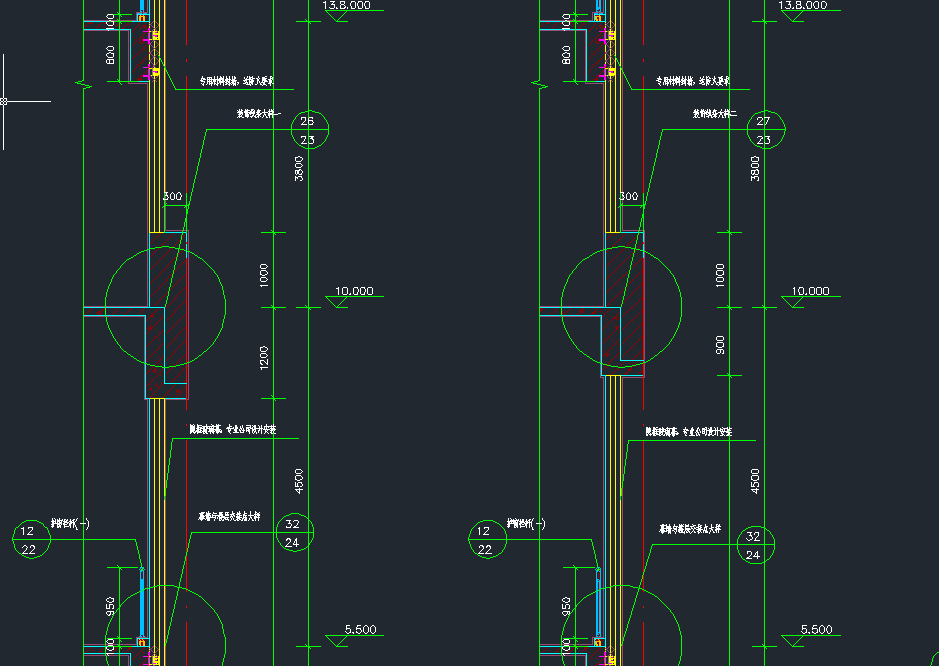Select the hatched concrete beam in right section
The width and height of the screenshot is (939, 666).
624,304
